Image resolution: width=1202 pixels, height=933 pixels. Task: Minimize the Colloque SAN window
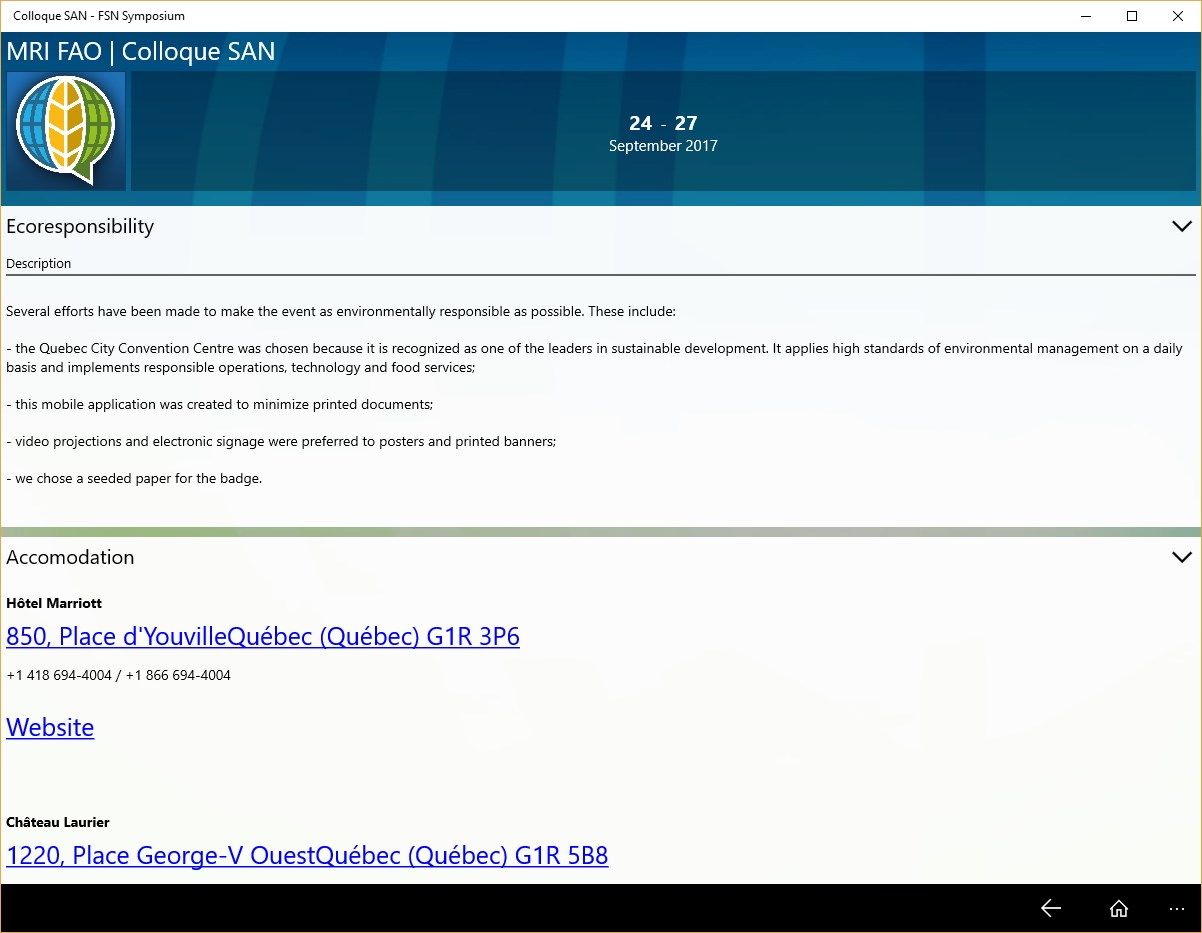1086,16
